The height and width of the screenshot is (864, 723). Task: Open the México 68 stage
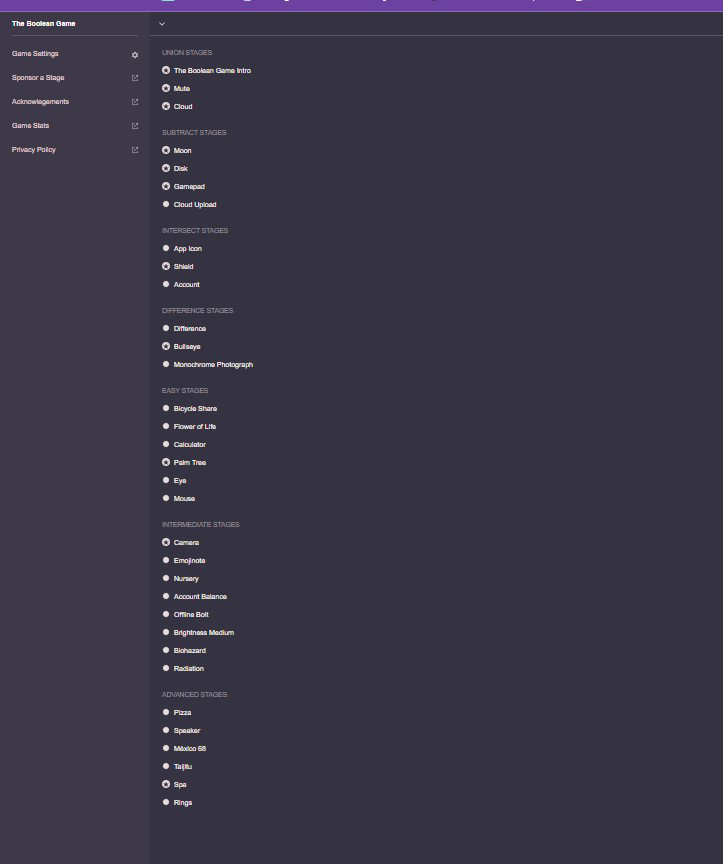[189, 749]
